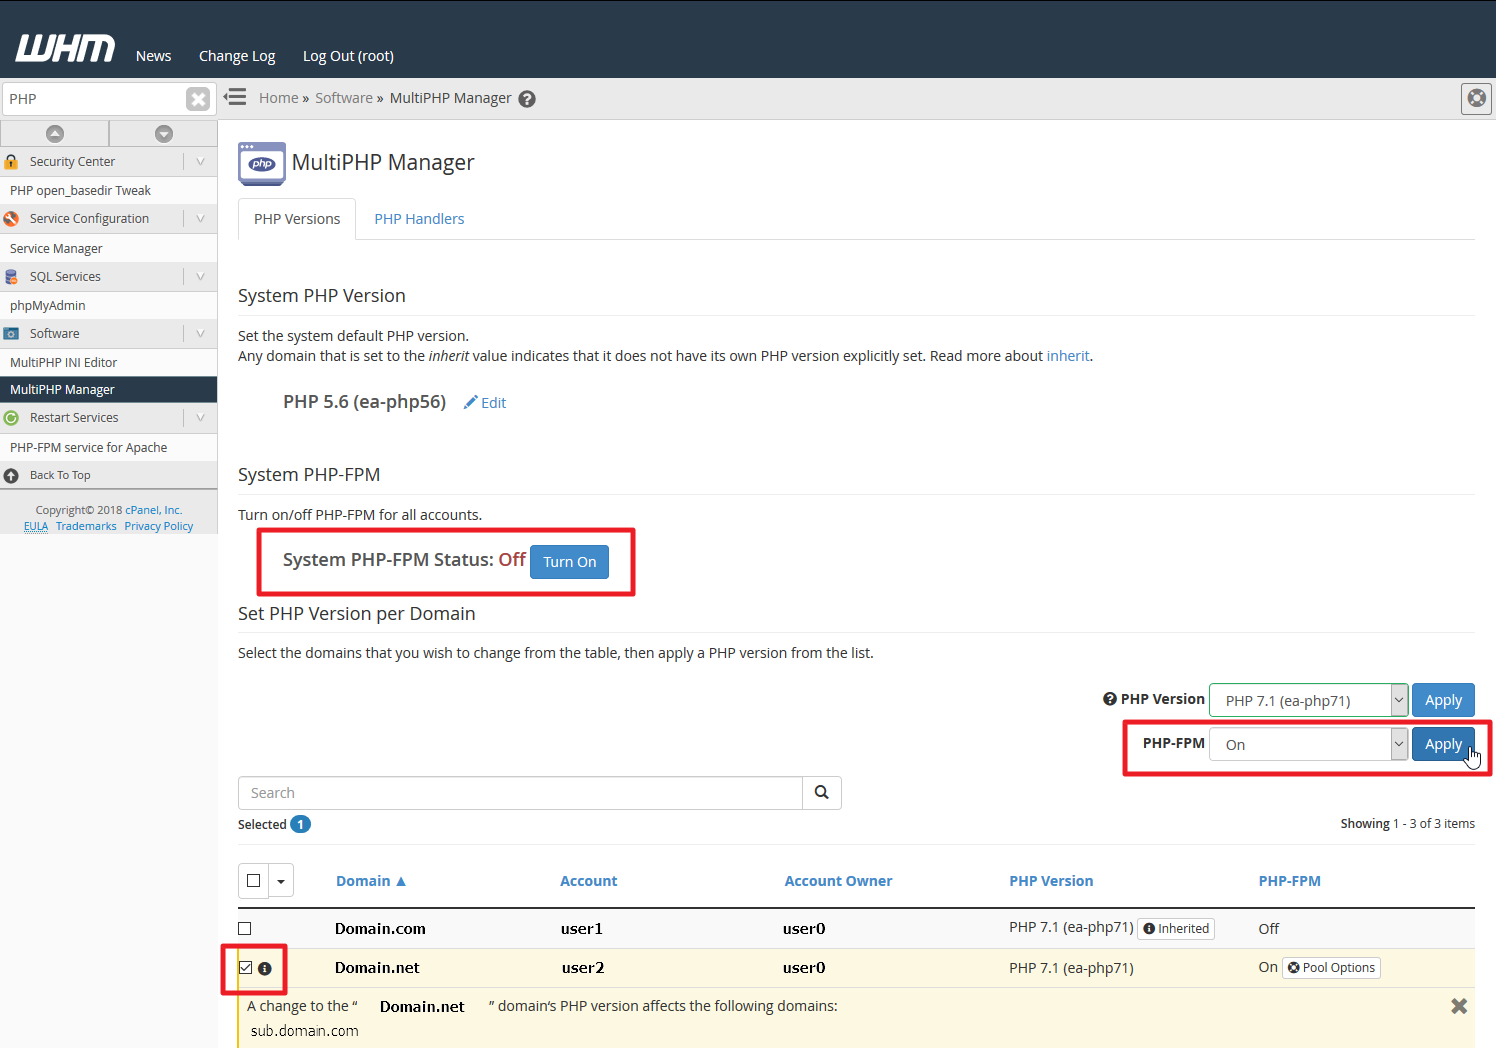The image size is (1496, 1048).
Task: Turn On the System PHP-FPM status
Action: pyautogui.click(x=569, y=562)
